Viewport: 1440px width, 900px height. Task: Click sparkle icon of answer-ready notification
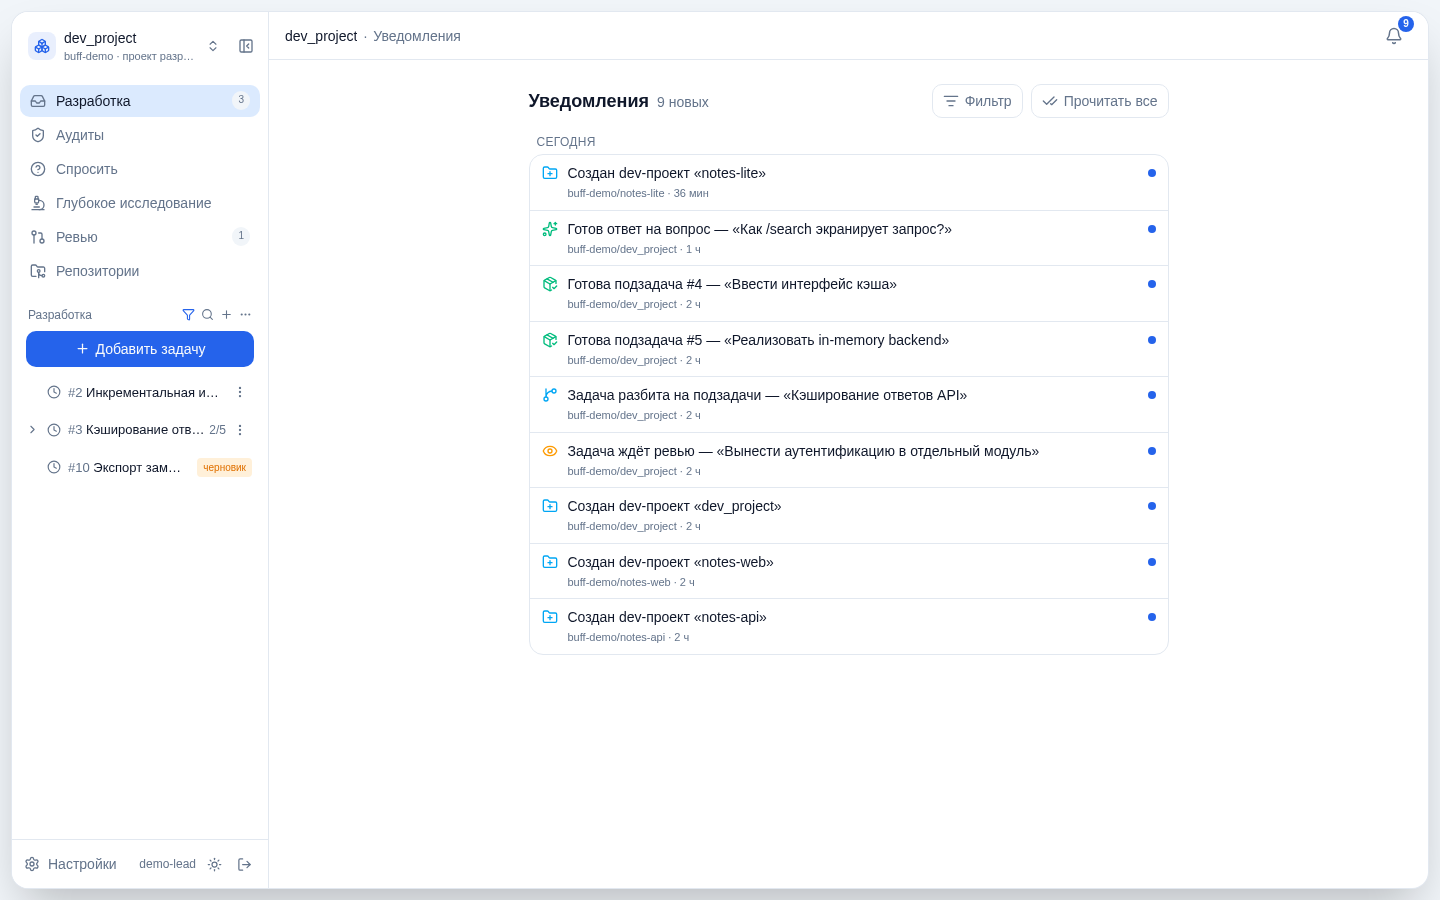(550, 229)
